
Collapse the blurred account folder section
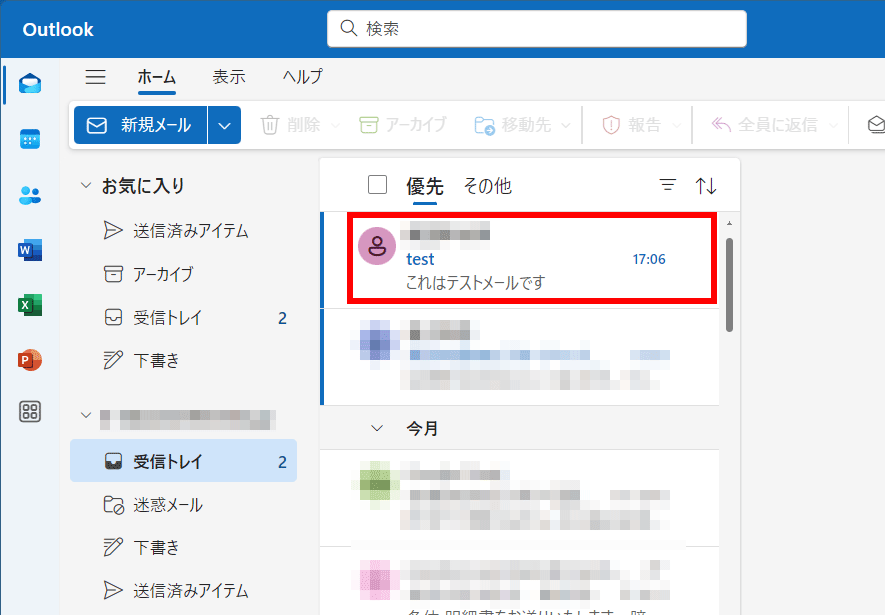(86, 415)
